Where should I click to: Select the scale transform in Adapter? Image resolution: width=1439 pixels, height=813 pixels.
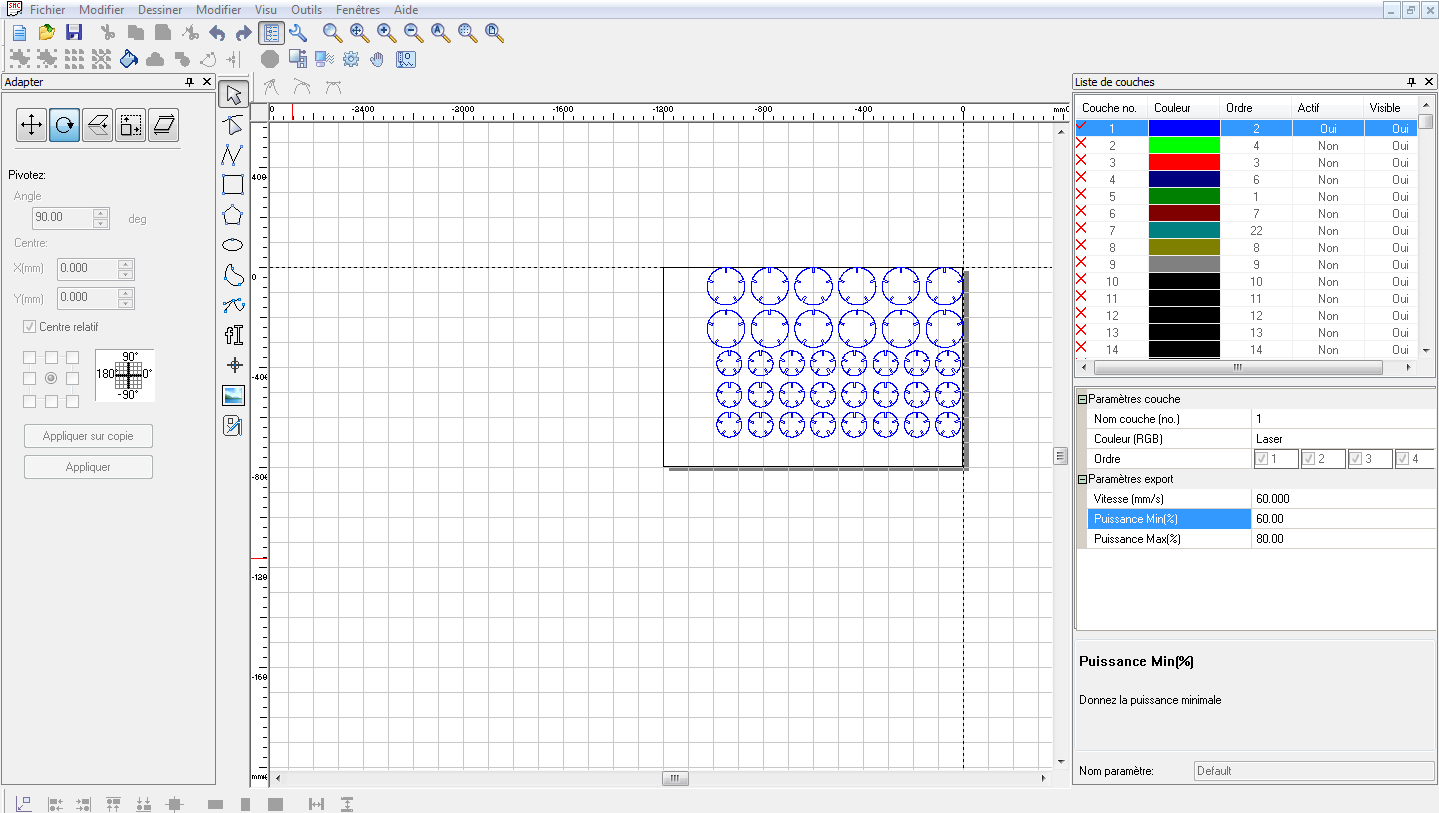click(130, 125)
